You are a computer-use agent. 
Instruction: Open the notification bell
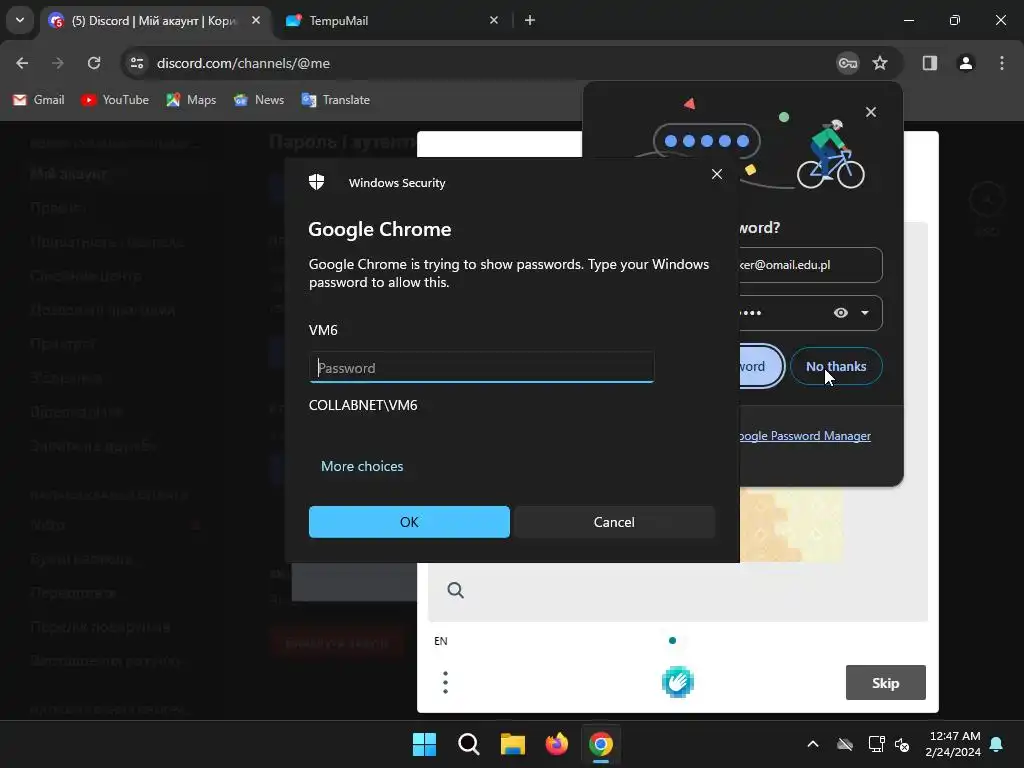pyautogui.click(x=997, y=744)
